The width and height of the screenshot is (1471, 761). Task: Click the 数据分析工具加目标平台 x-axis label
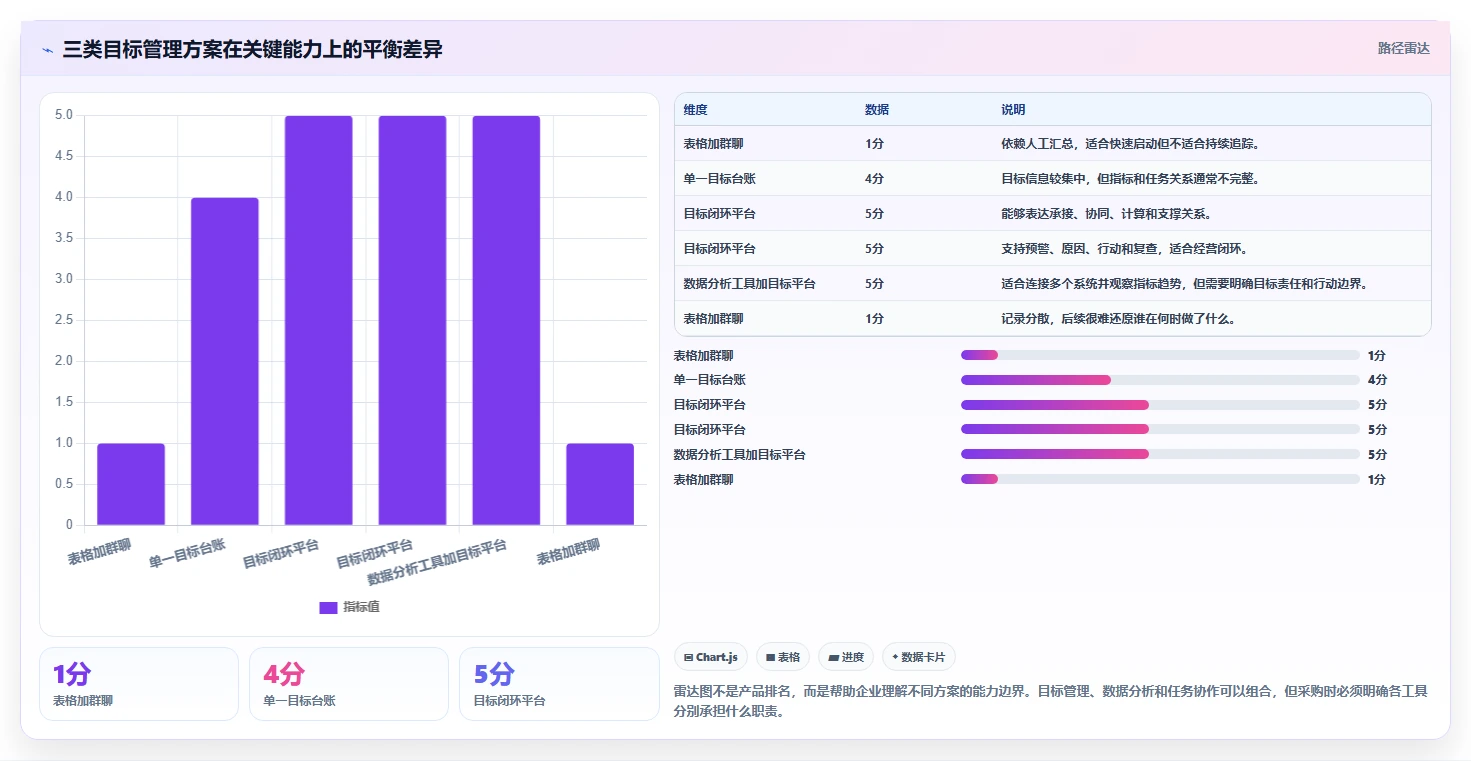437,562
